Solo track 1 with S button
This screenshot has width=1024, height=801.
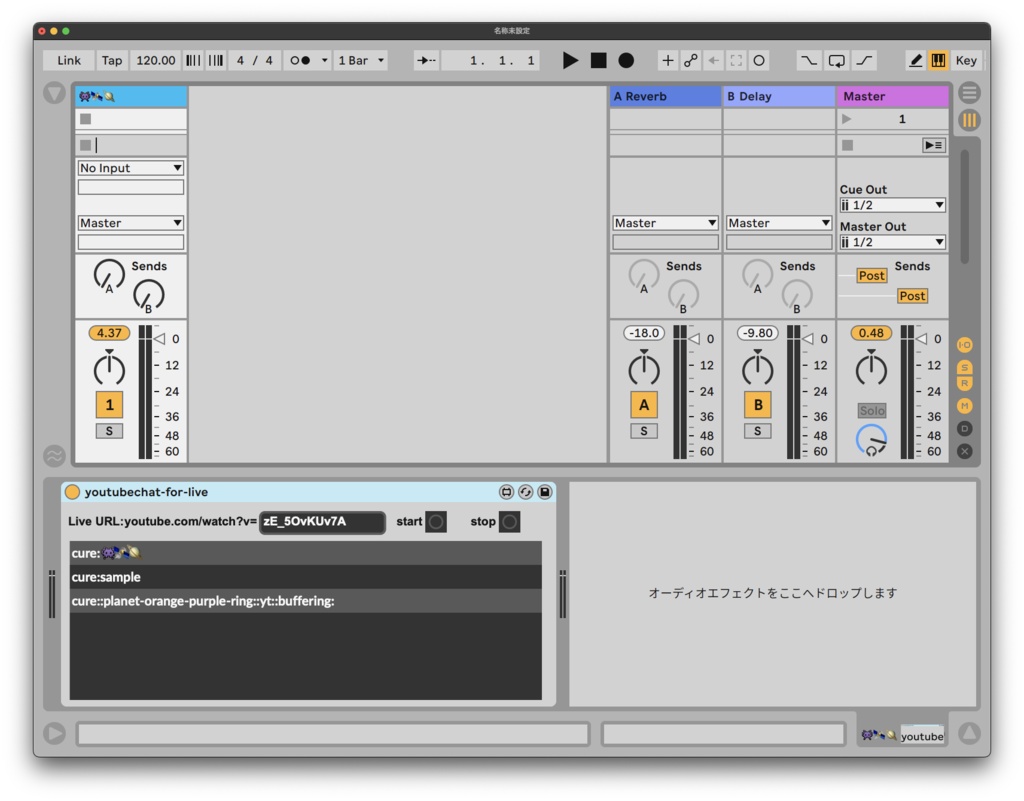(x=109, y=431)
